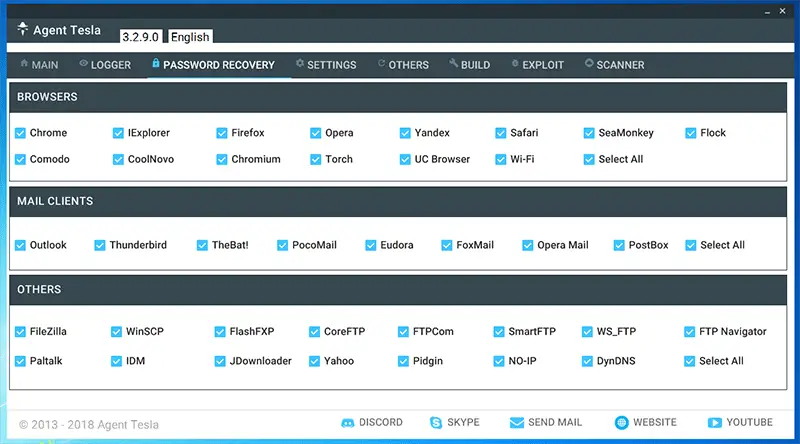Image resolution: width=800 pixels, height=444 pixels.
Task: Toggle the WinSCP checkbox
Action: coord(116,332)
